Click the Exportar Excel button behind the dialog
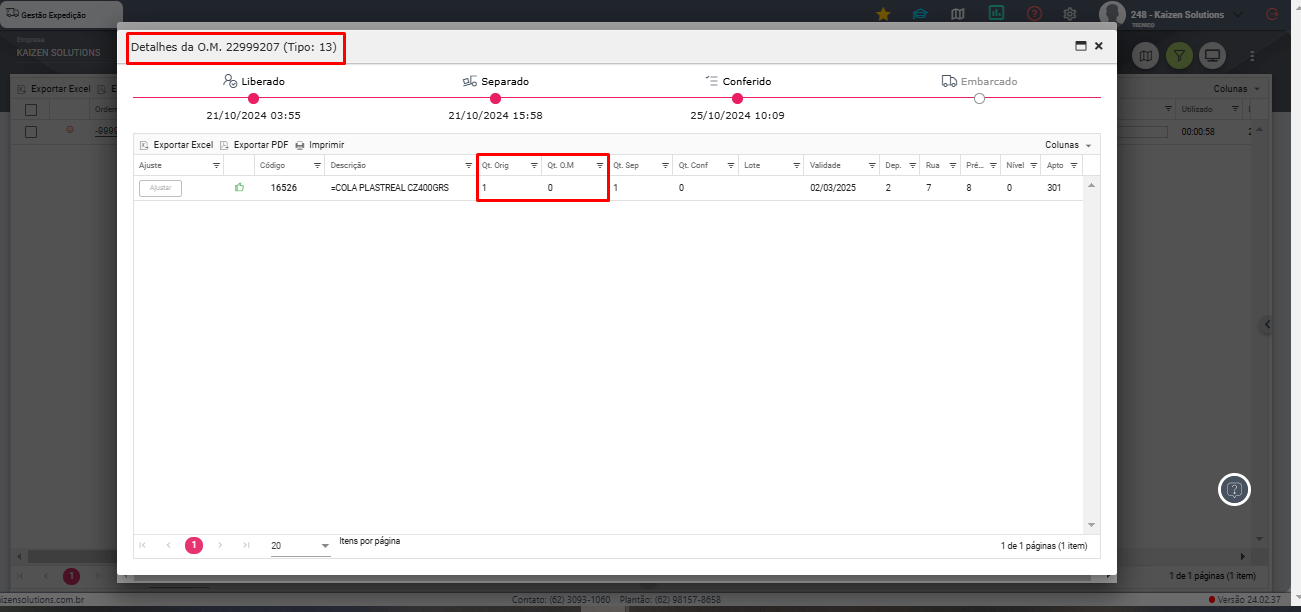 [x=54, y=89]
